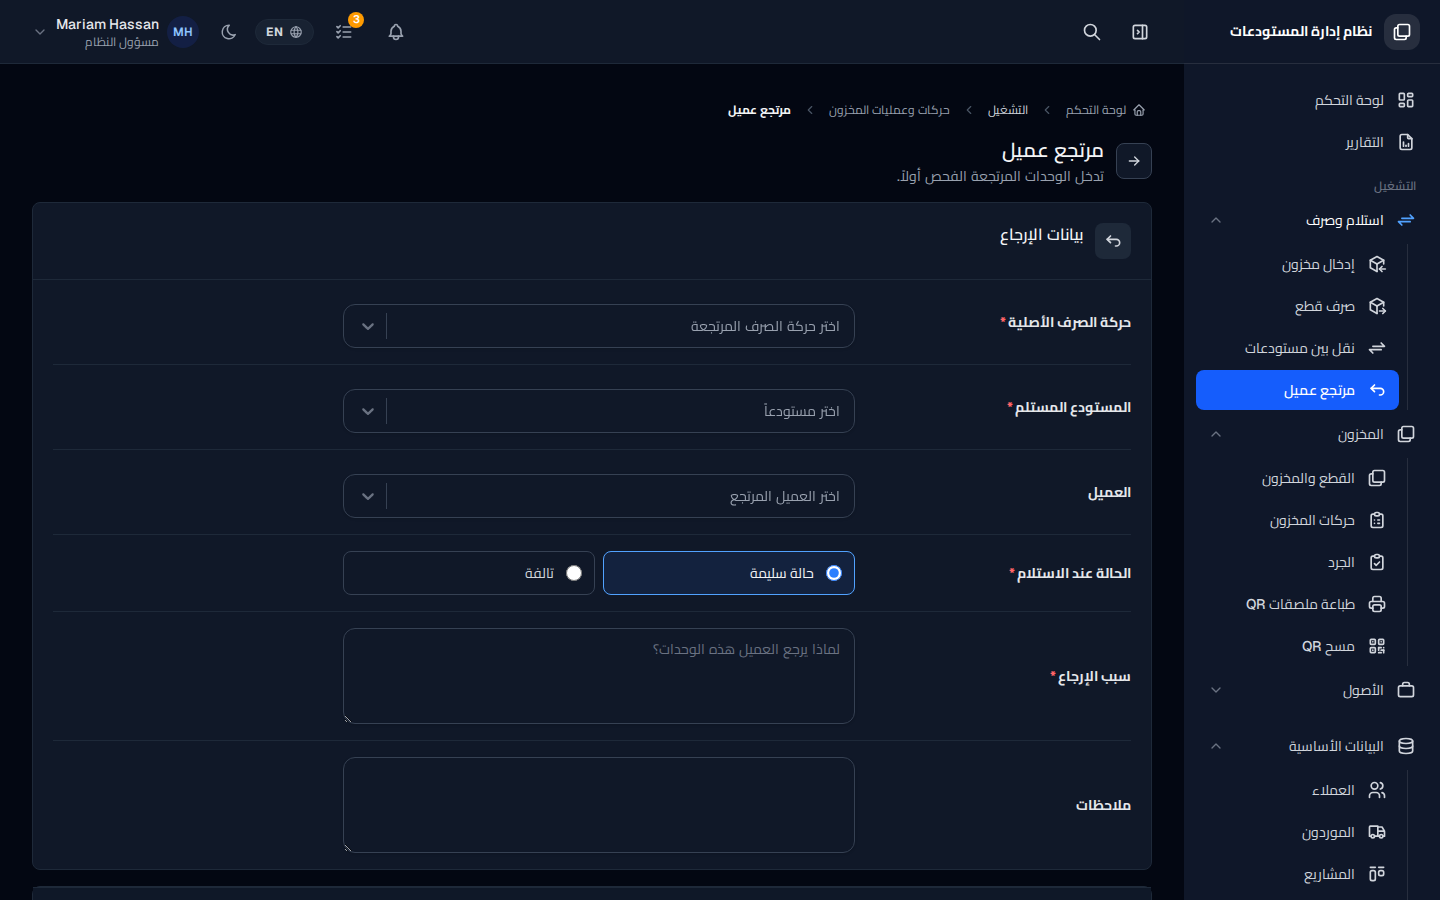Expand الأصول sidebar group

tap(1312, 690)
